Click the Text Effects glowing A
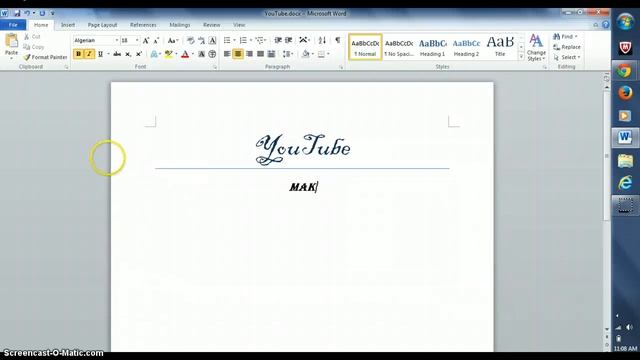Screen dimensions: 640x360 pyautogui.click(x=154, y=54)
